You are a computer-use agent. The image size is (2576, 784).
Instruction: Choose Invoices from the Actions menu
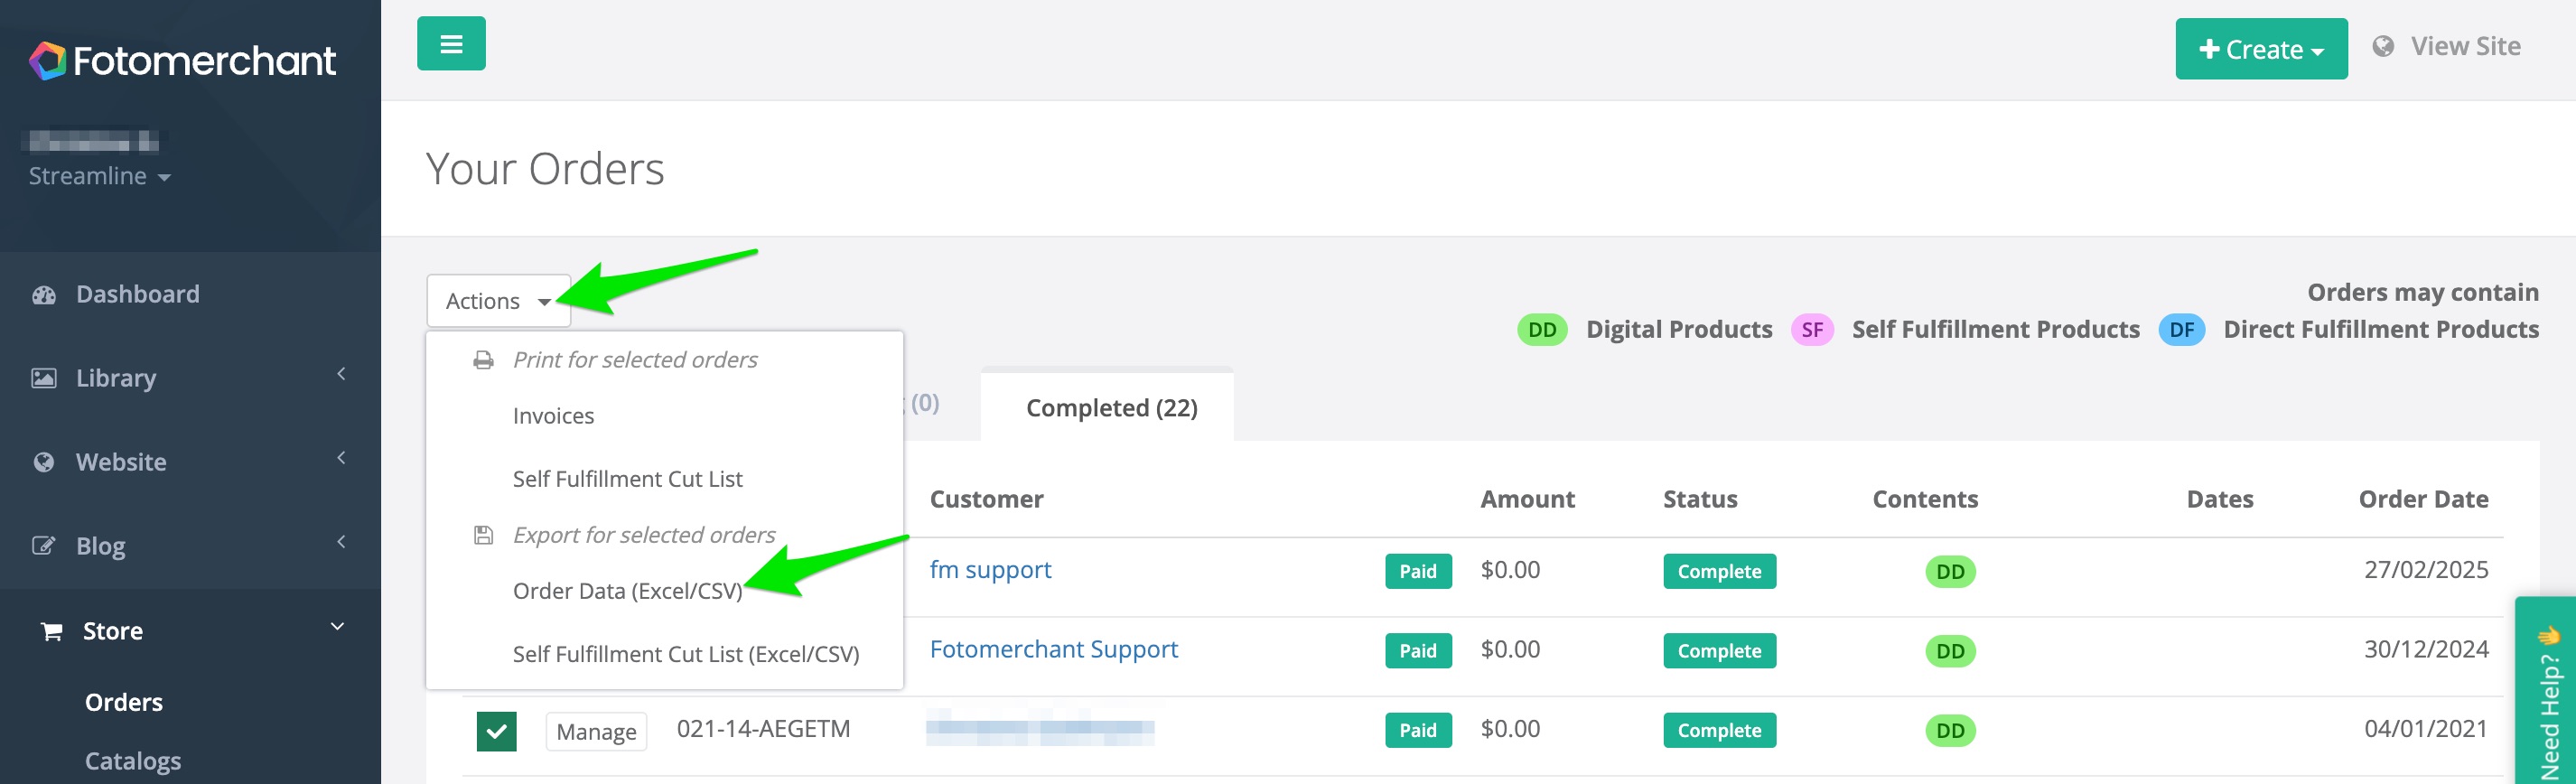tap(553, 416)
